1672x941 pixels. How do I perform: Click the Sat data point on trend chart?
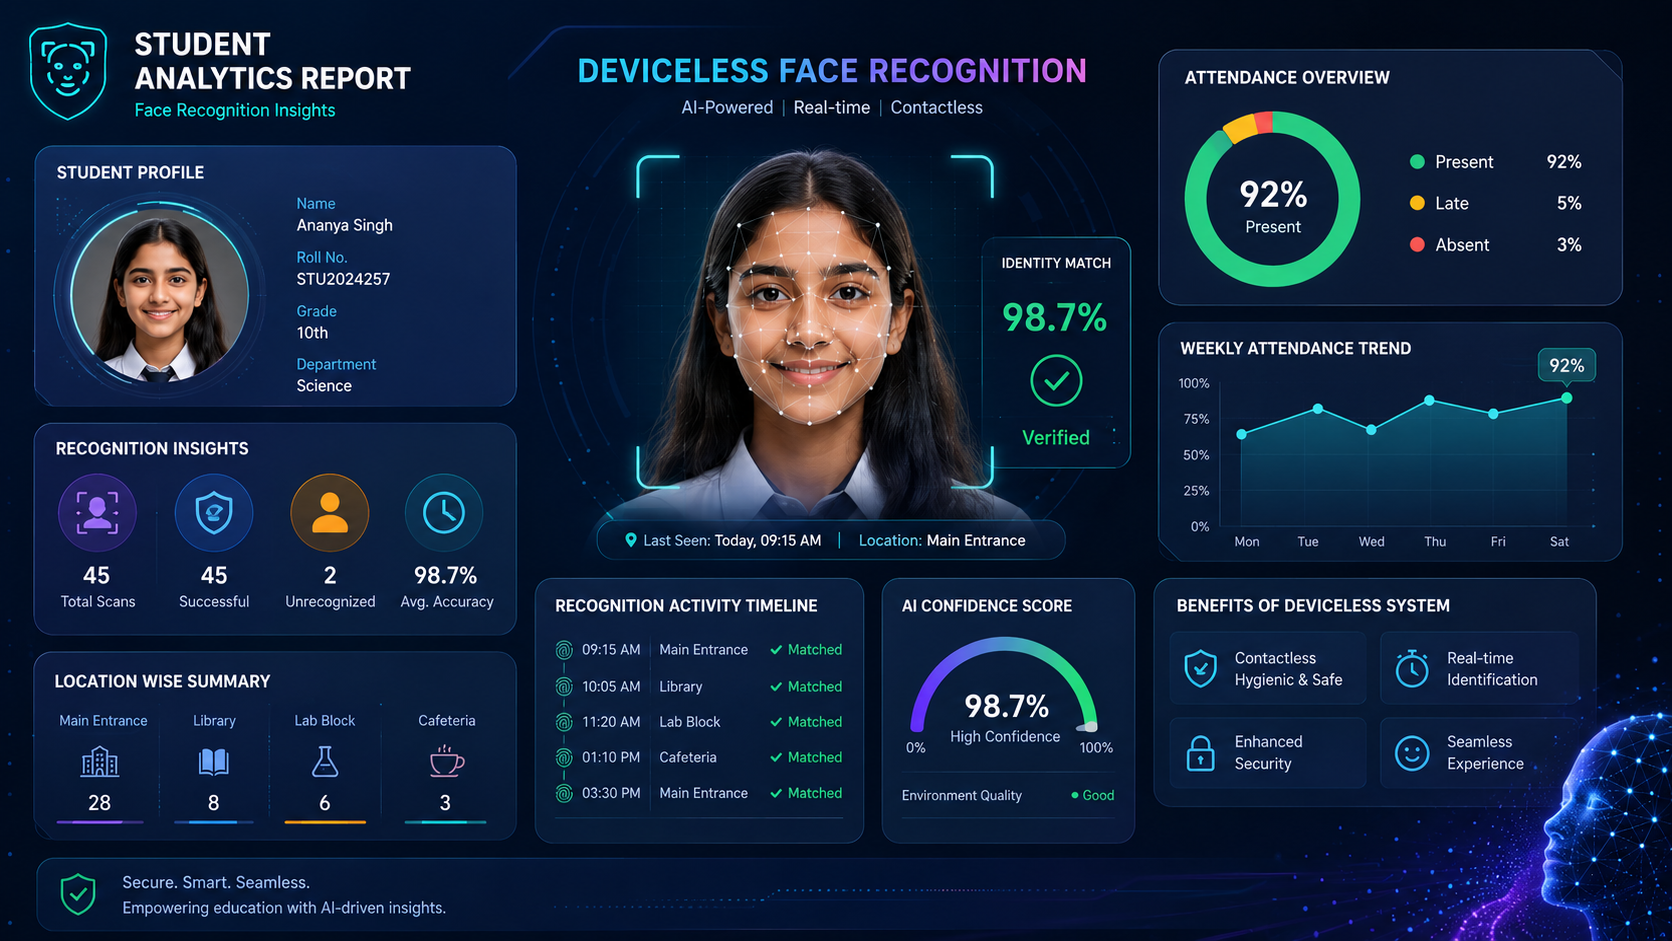point(1567,398)
